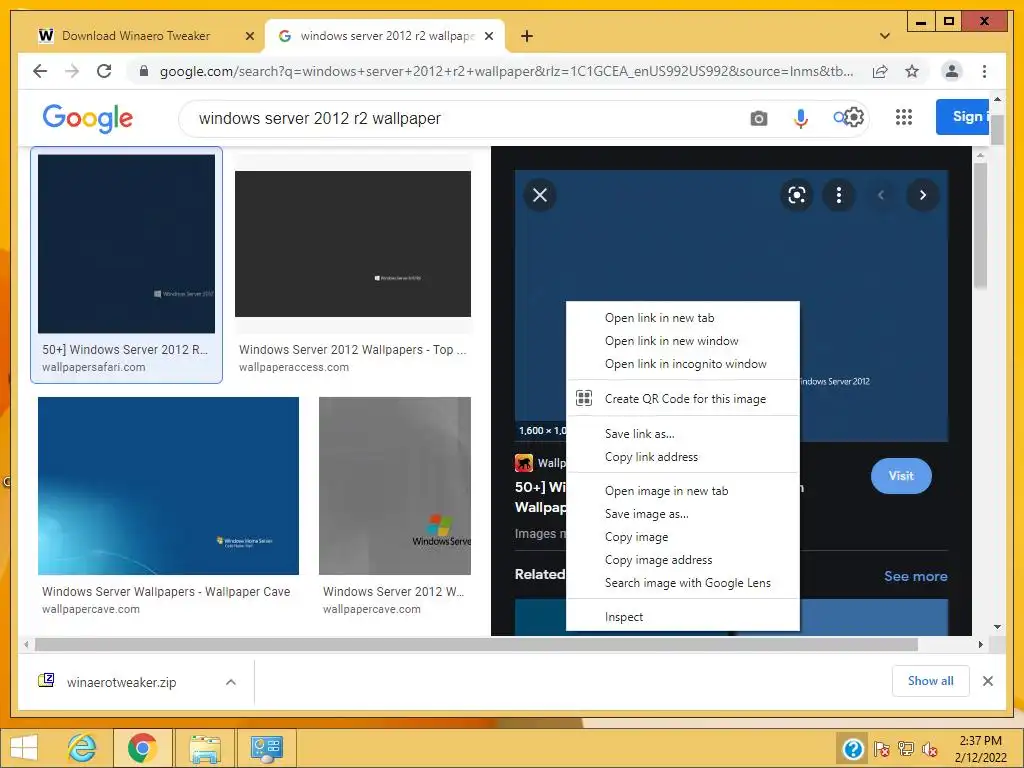1024x768 pixels.
Task: Select Copy link address
Action: pos(682,456)
